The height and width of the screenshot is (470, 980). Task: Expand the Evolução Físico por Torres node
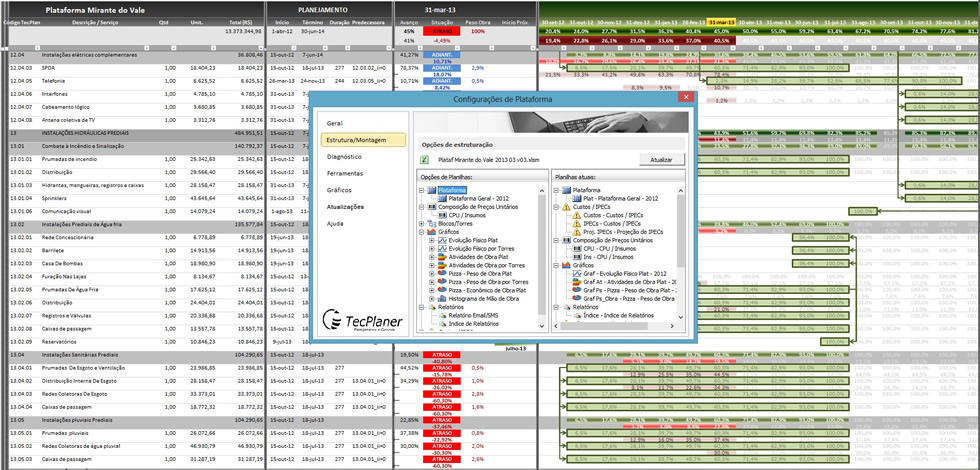tap(433, 249)
